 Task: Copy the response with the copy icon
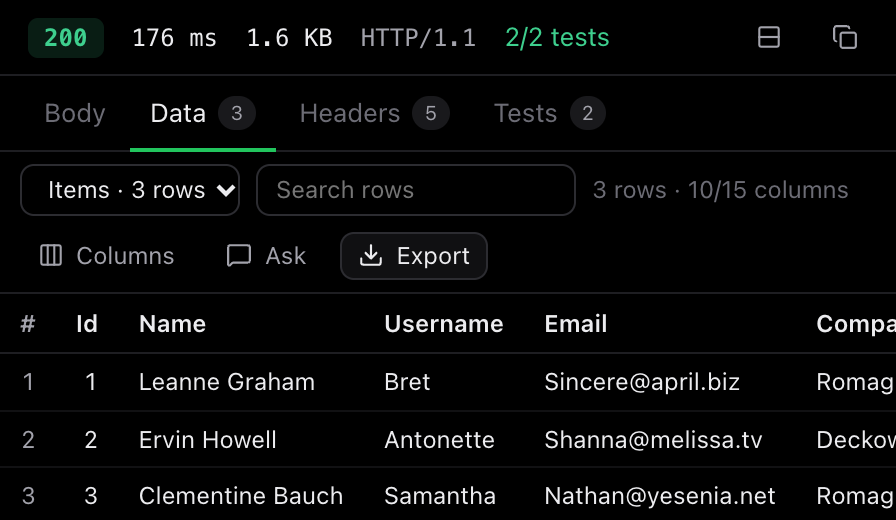coord(845,38)
